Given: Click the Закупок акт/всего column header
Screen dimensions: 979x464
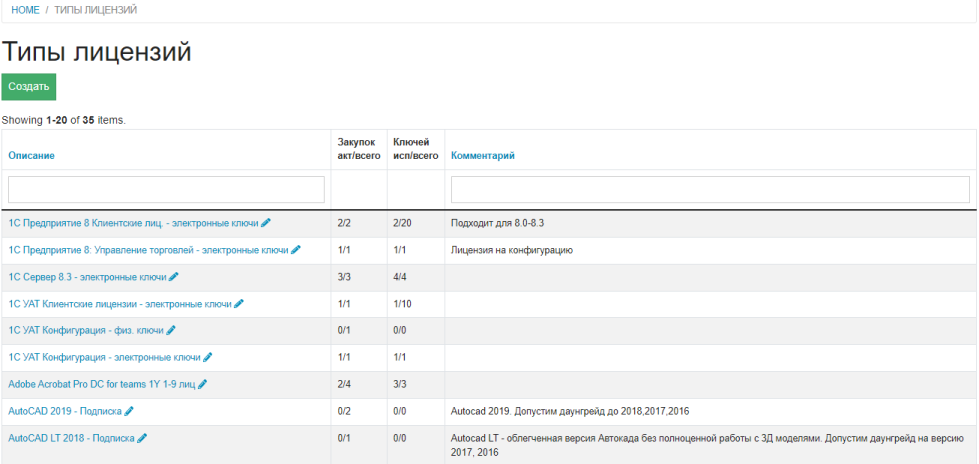Looking at the screenshot, I should point(359,149).
